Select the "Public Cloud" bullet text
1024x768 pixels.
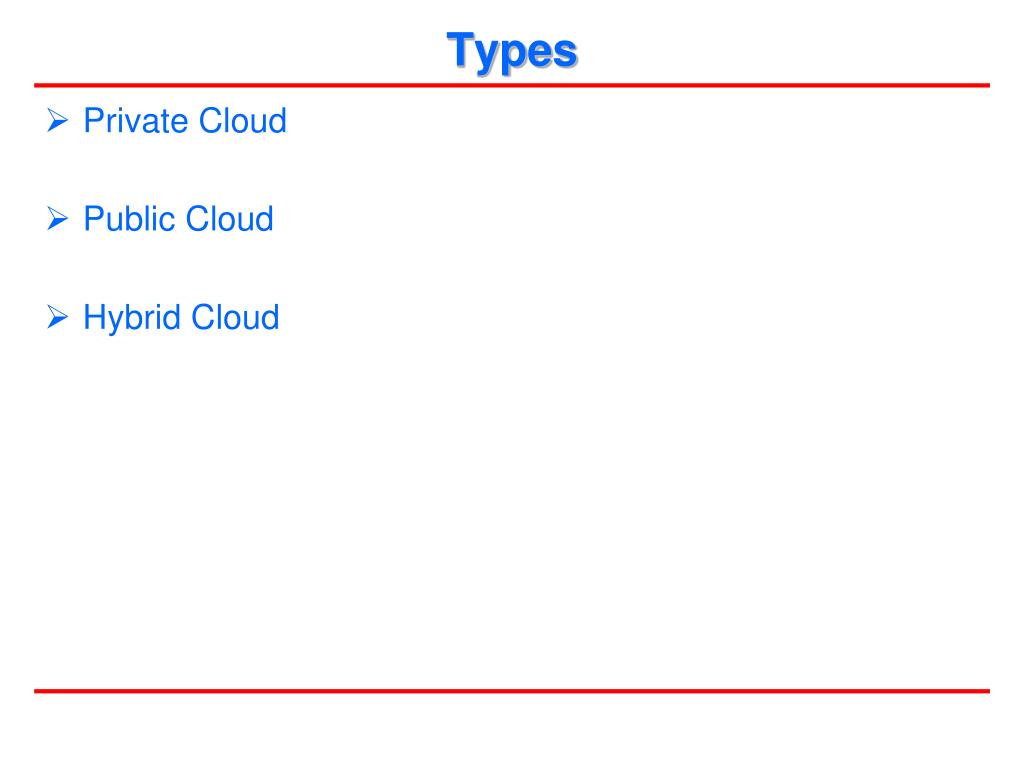pyautogui.click(x=178, y=219)
